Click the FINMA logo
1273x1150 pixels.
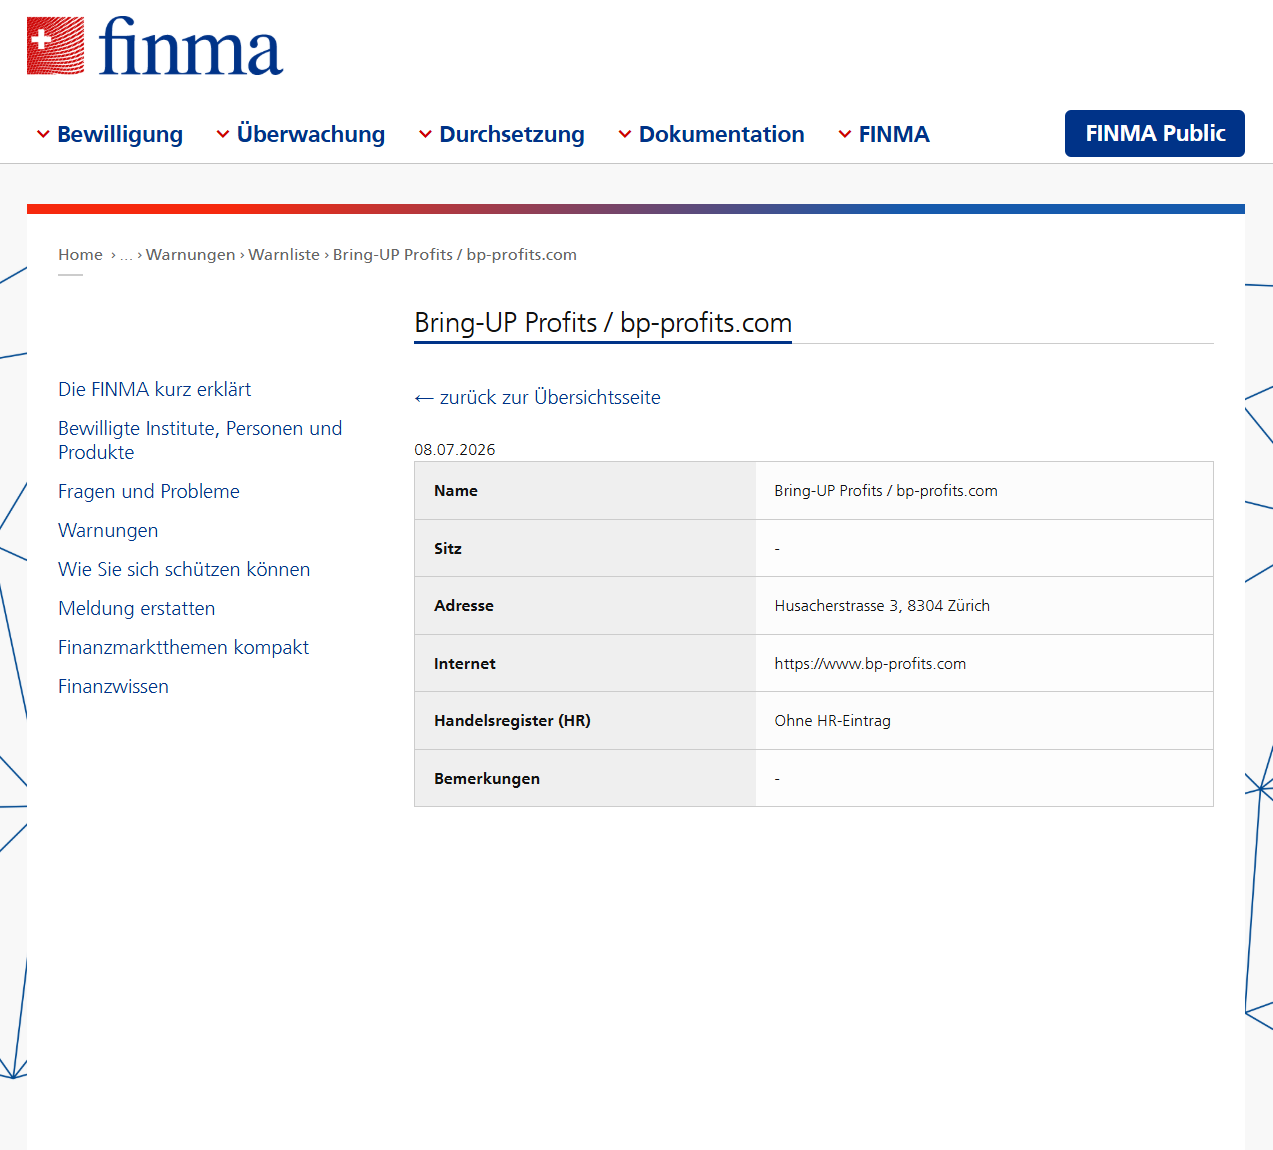tap(155, 46)
